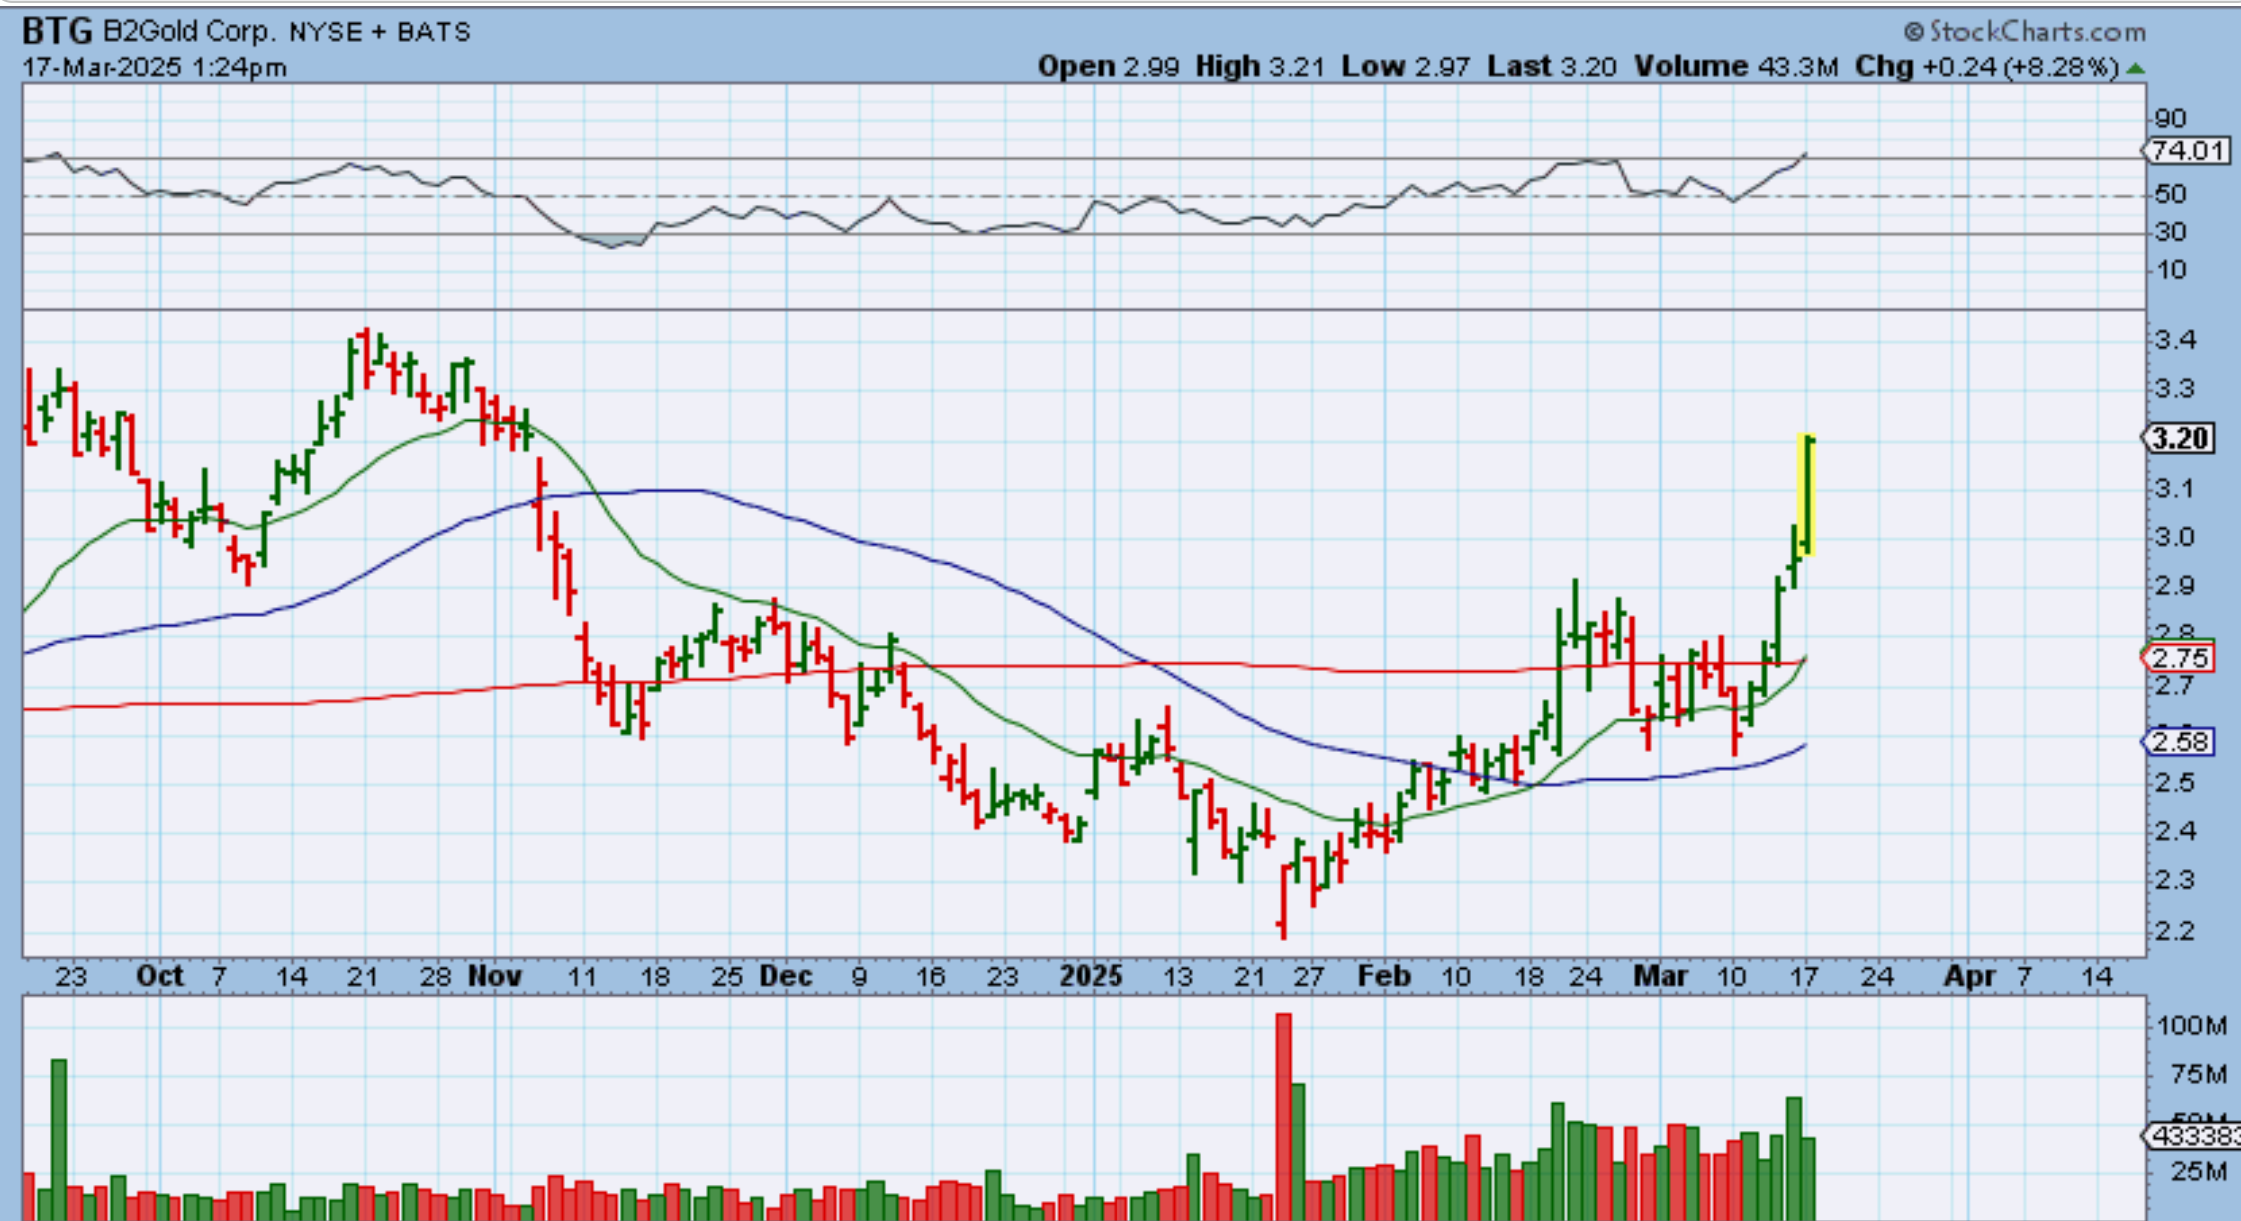2241x1221 pixels.
Task: Click the 3.20 last price tag
Action: pyautogui.click(x=2180, y=438)
